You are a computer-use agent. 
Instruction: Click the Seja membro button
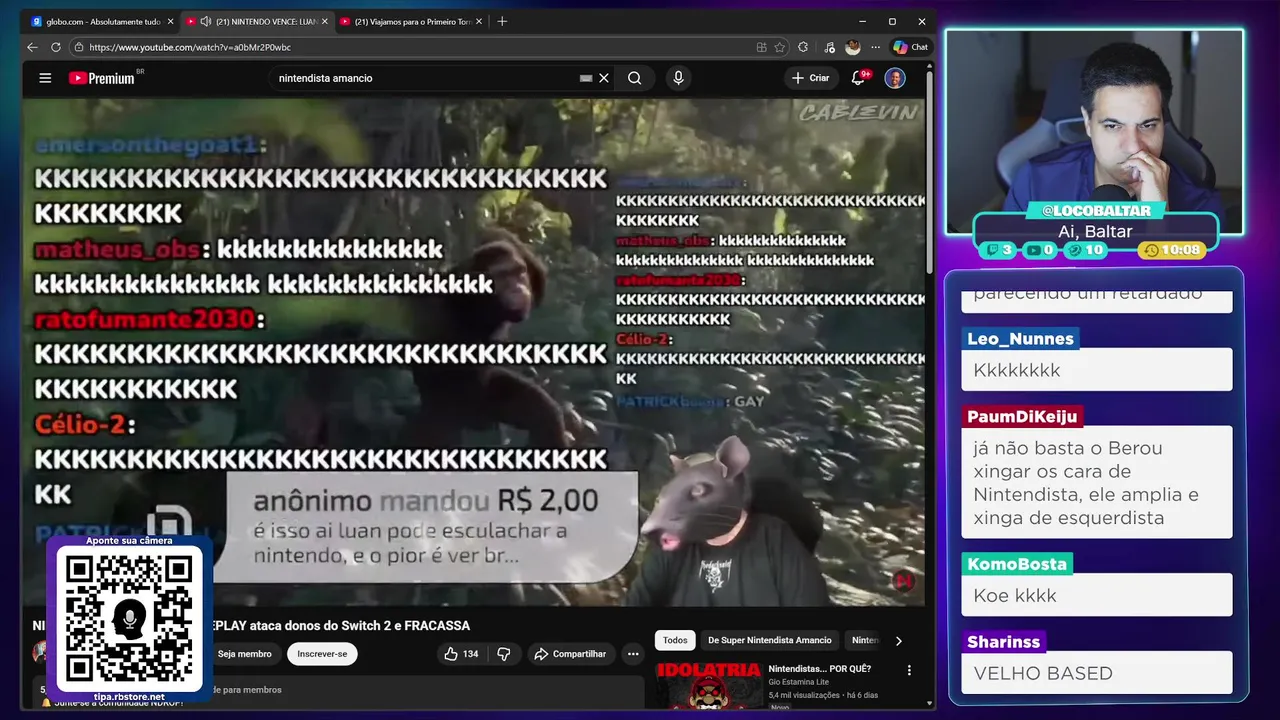[245, 654]
